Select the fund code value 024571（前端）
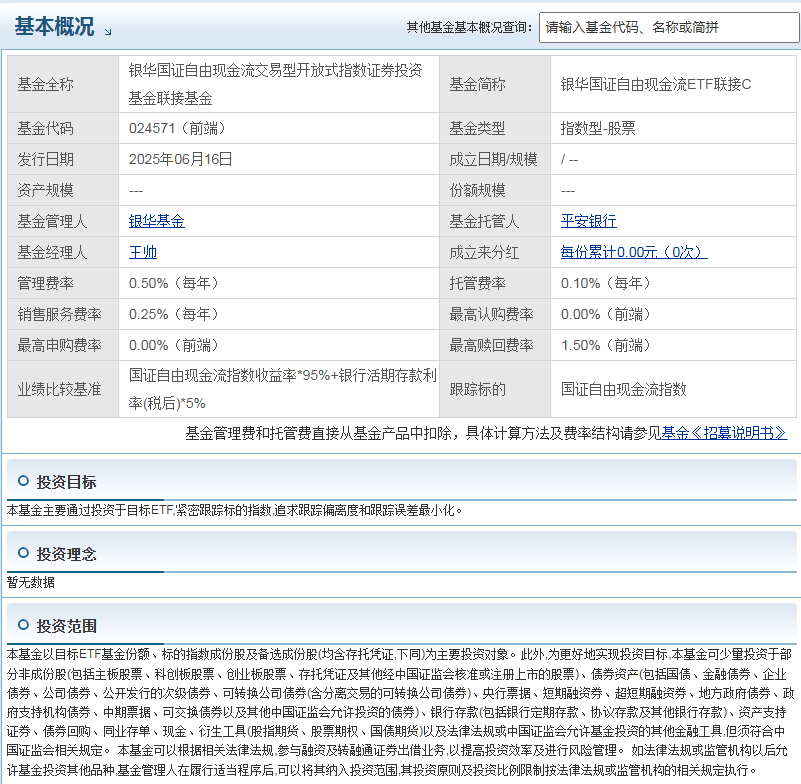Image resolution: width=801 pixels, height=784 pixels. [177, 128]
